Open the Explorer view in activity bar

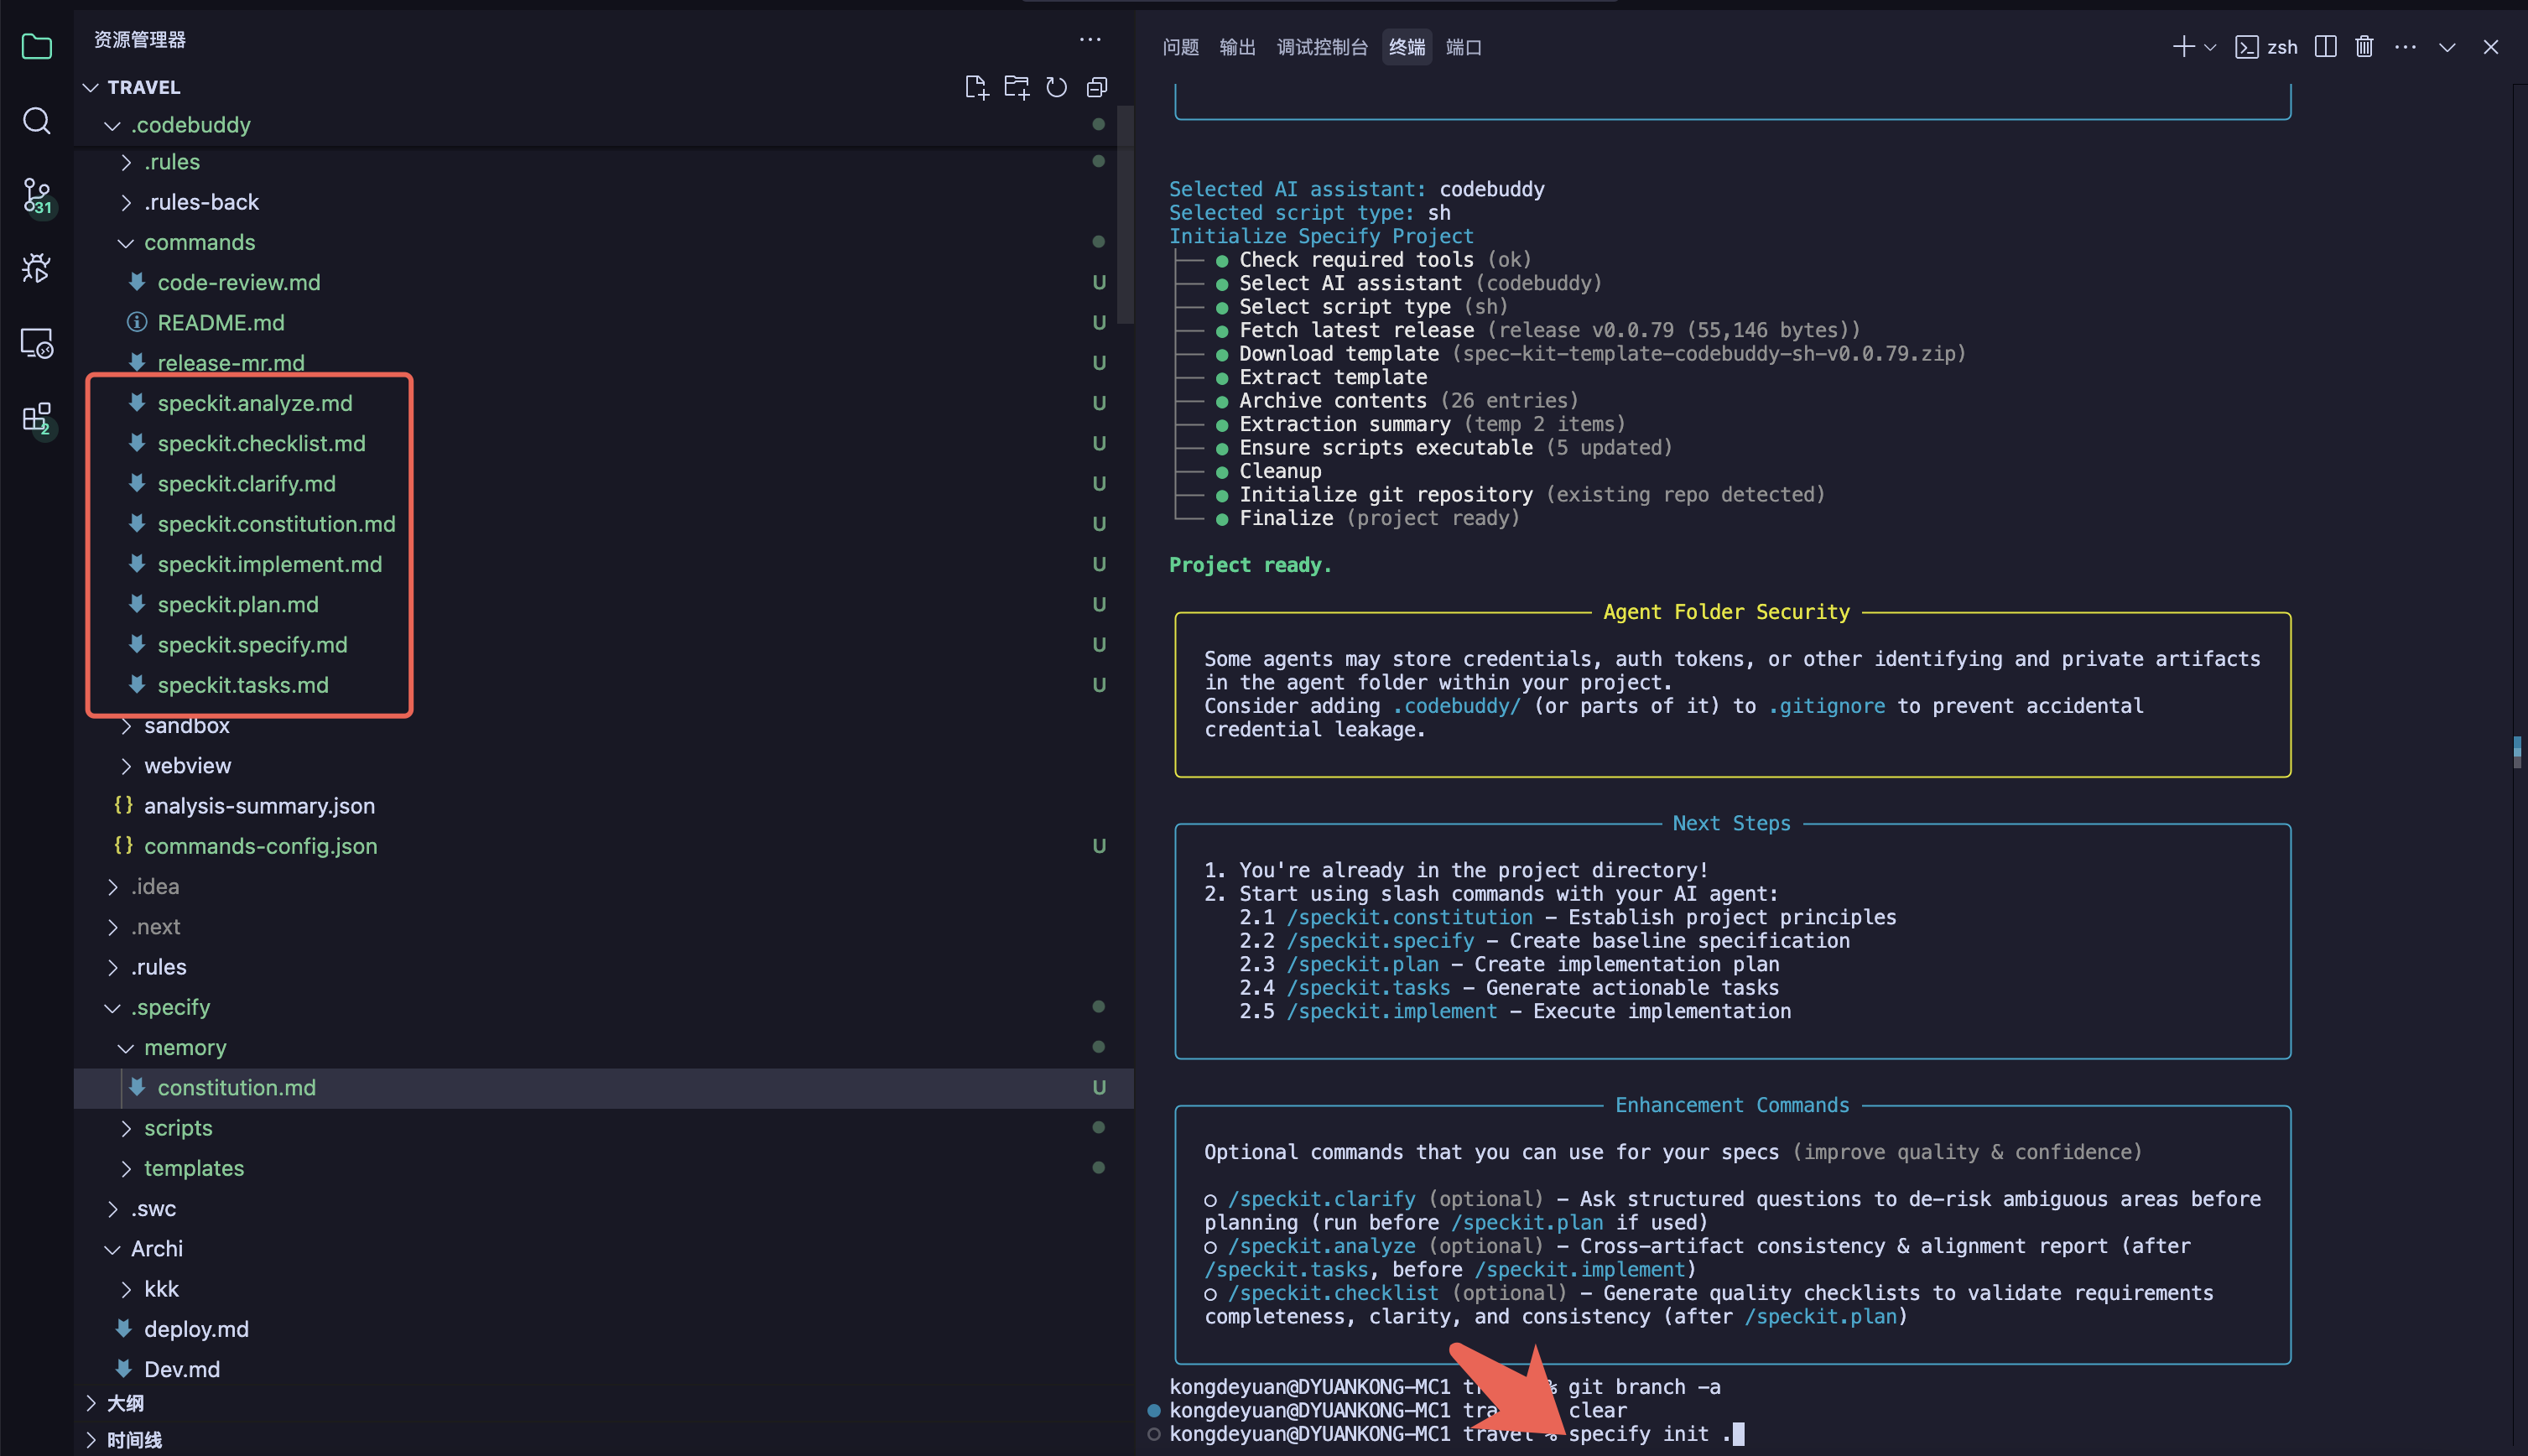coord(37,46)
